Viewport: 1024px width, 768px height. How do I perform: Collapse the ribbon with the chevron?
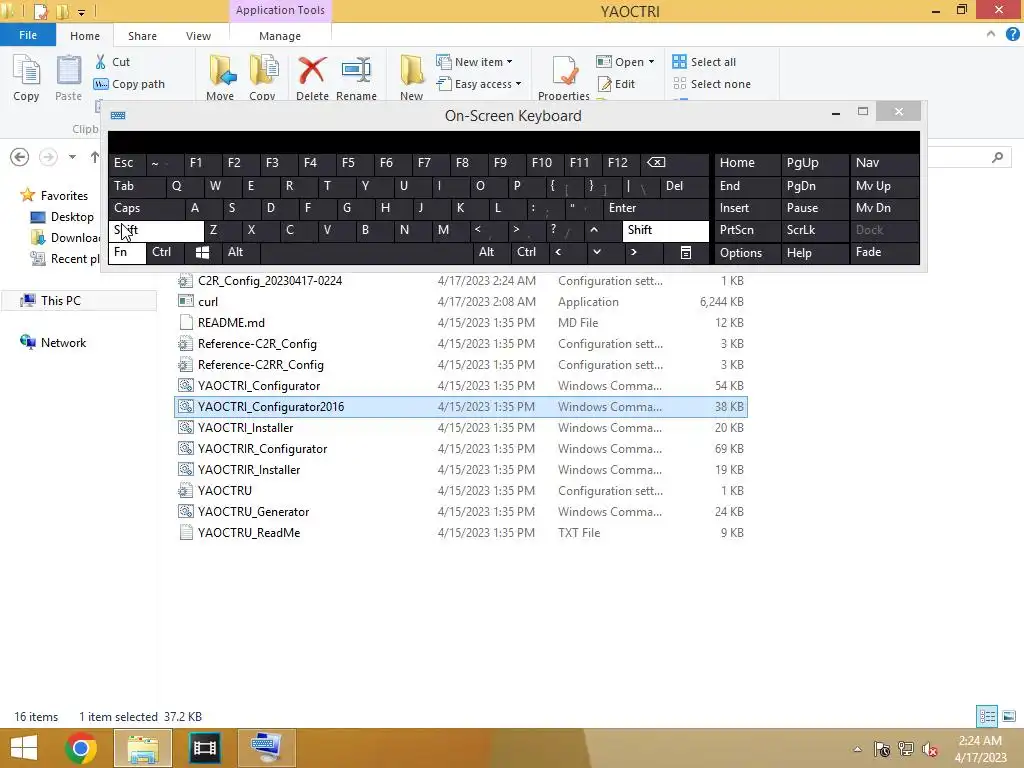[x=991, y=35]
